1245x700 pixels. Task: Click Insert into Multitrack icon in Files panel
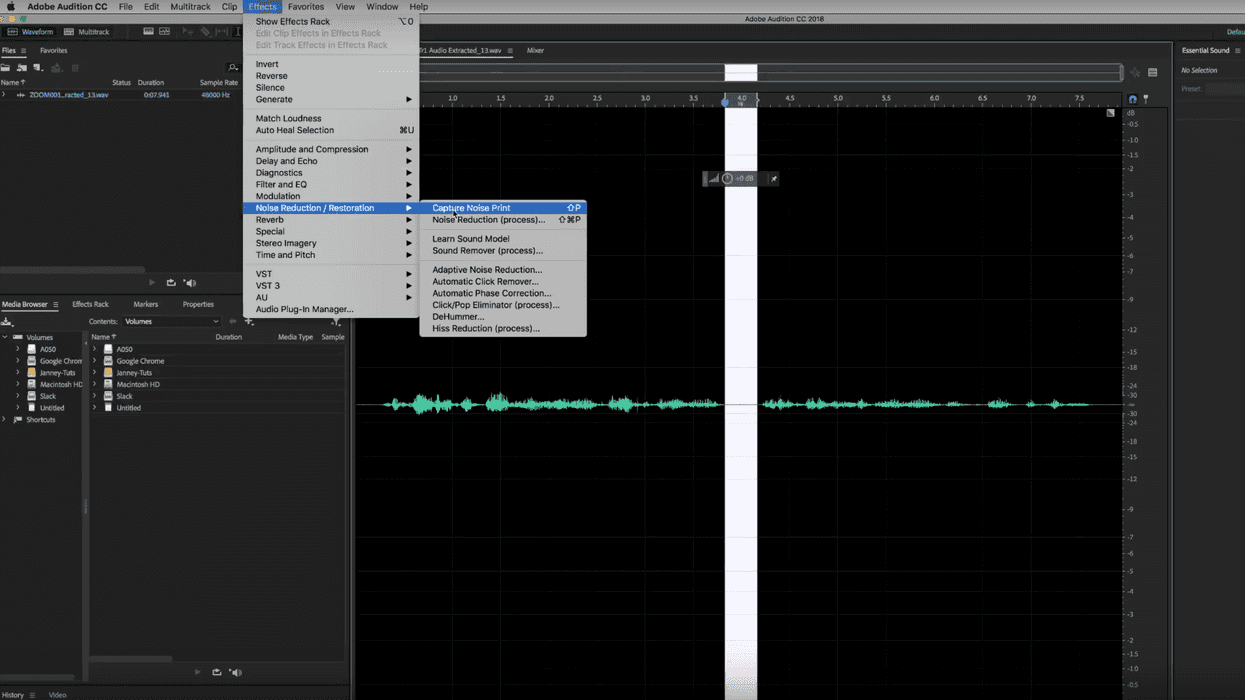click(x=57, y=68)
